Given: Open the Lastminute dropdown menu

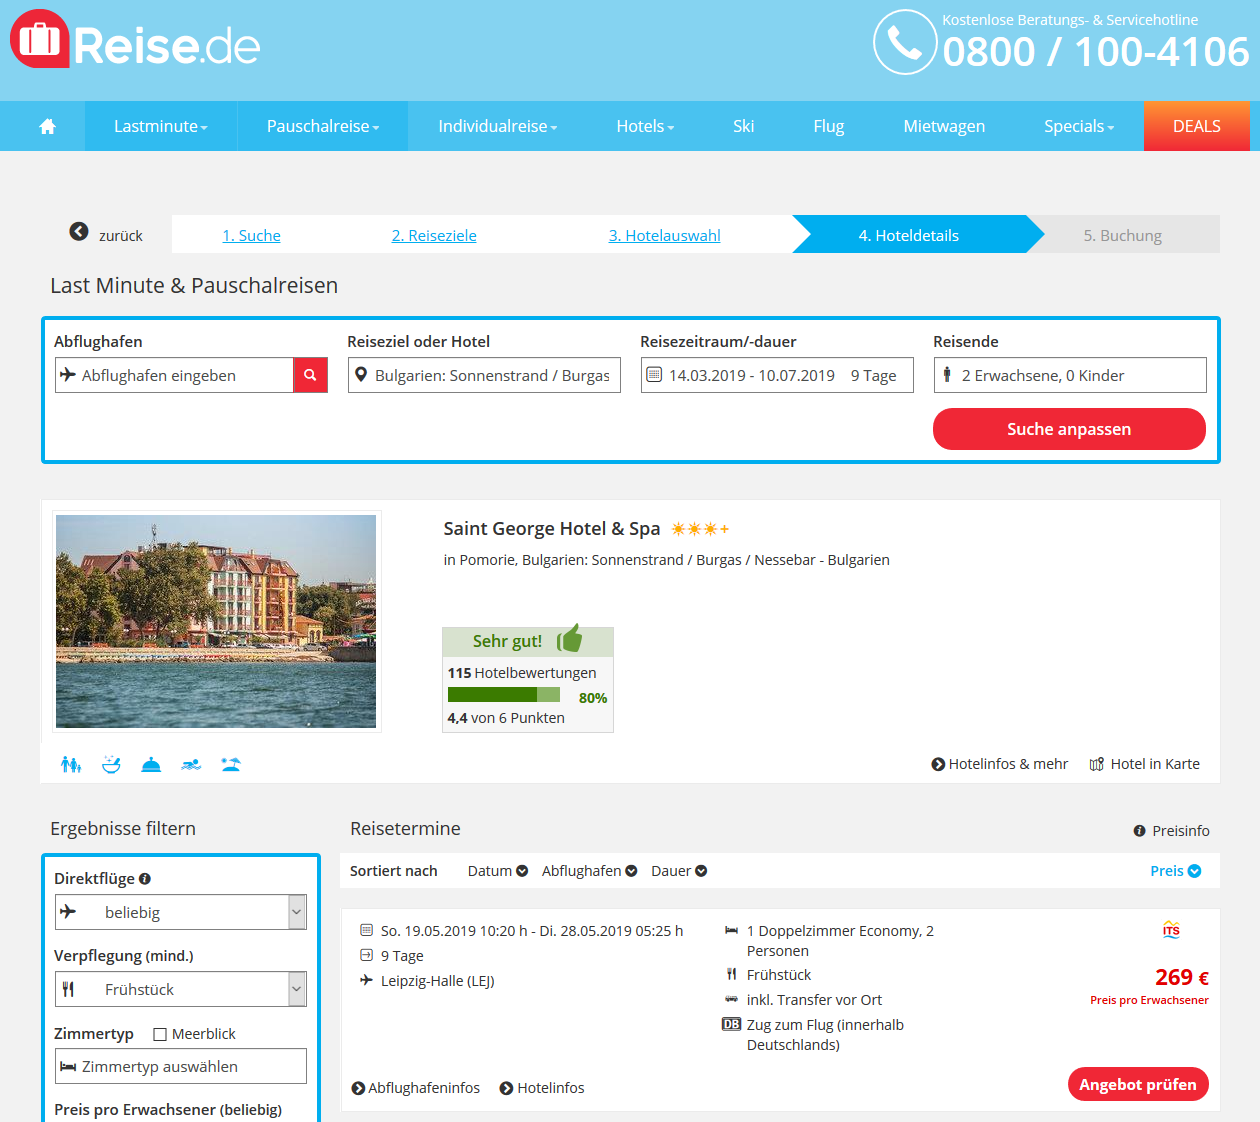Looking at the screenshot, I should pos(161,126).
